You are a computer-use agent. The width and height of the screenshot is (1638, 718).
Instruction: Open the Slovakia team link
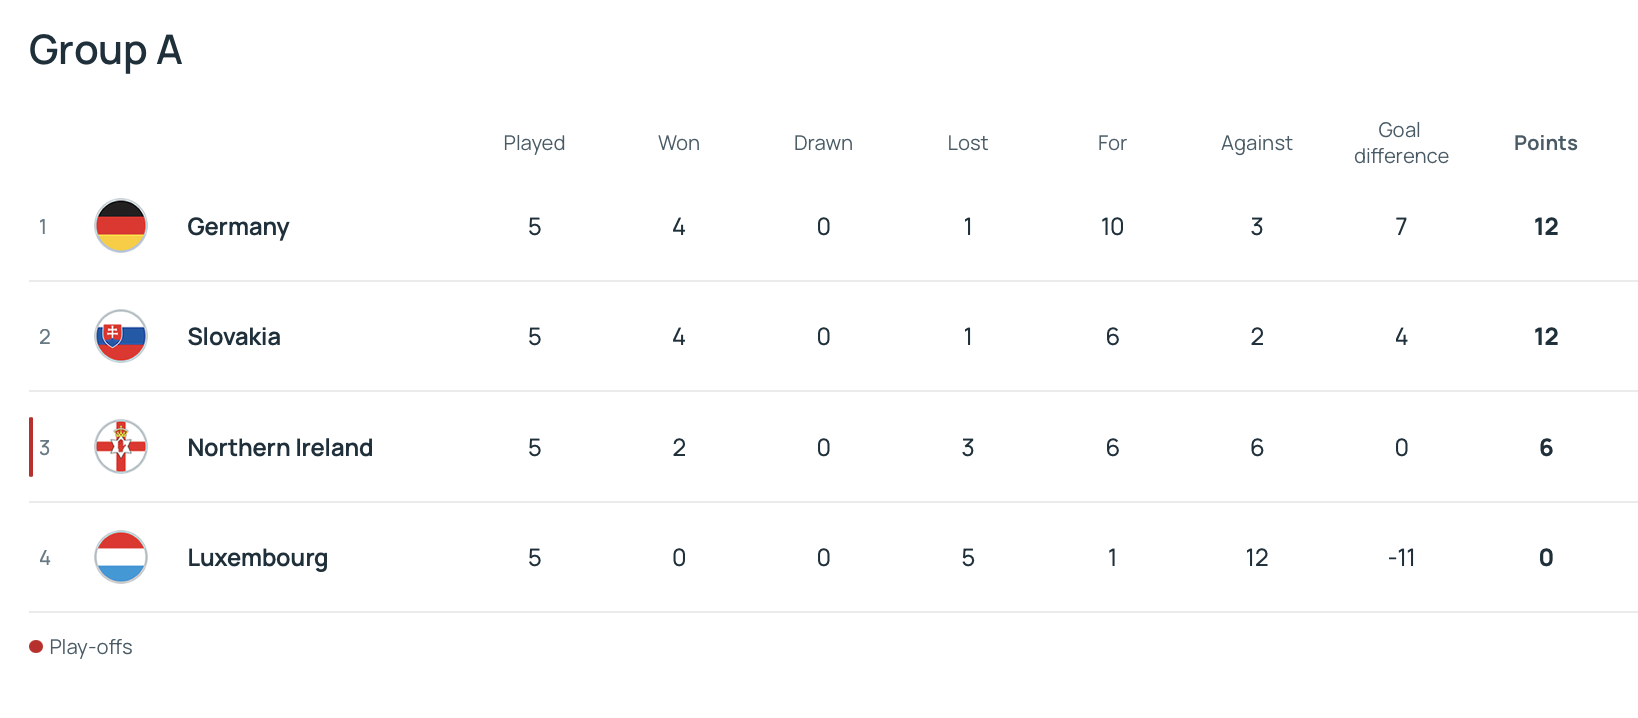point(234,337)
